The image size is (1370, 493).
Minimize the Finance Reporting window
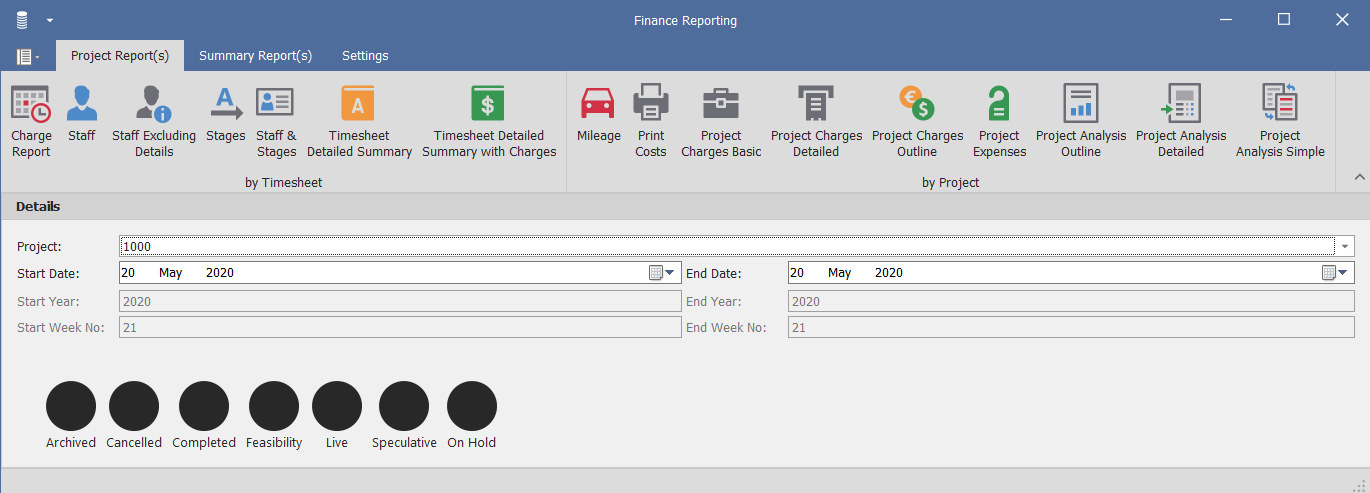1226,19
